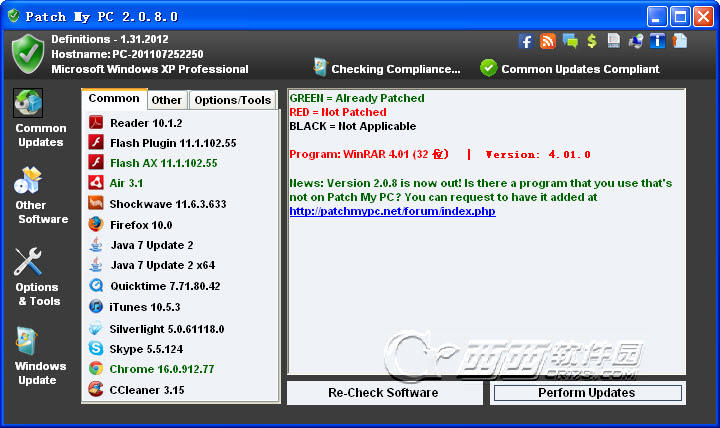Click the Program: WinRAR 4.01 line

(x=440, y=154)
